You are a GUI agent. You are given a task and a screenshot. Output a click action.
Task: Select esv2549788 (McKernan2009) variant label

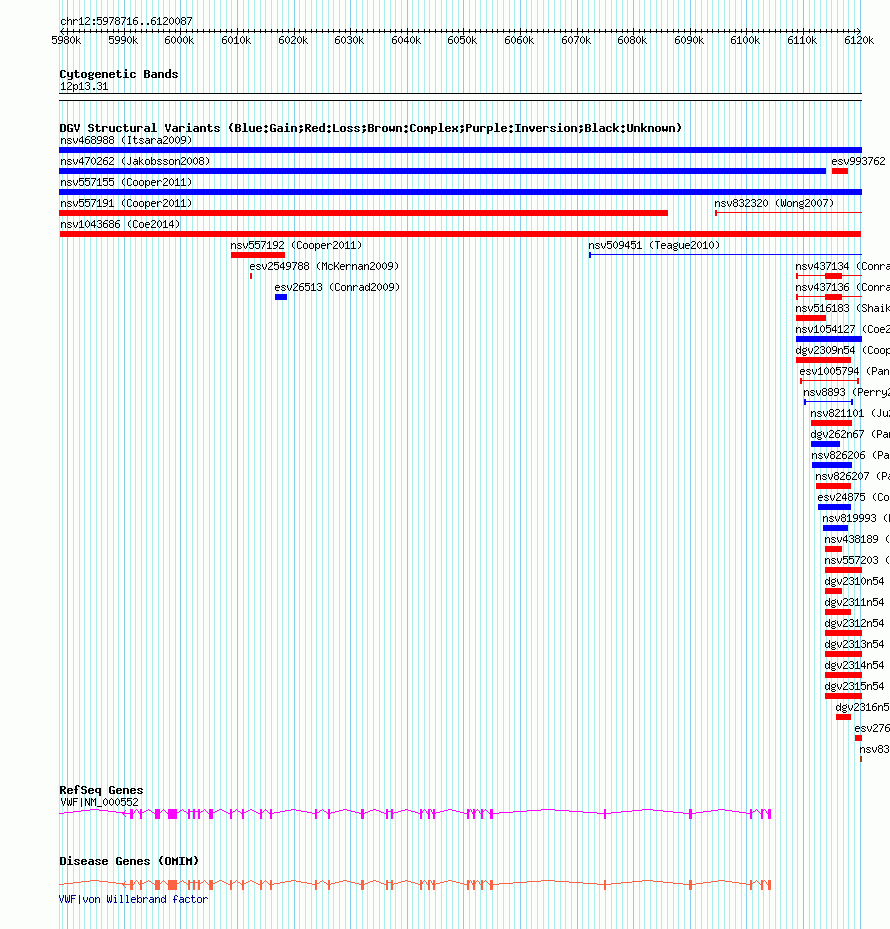tap(324, 267)
